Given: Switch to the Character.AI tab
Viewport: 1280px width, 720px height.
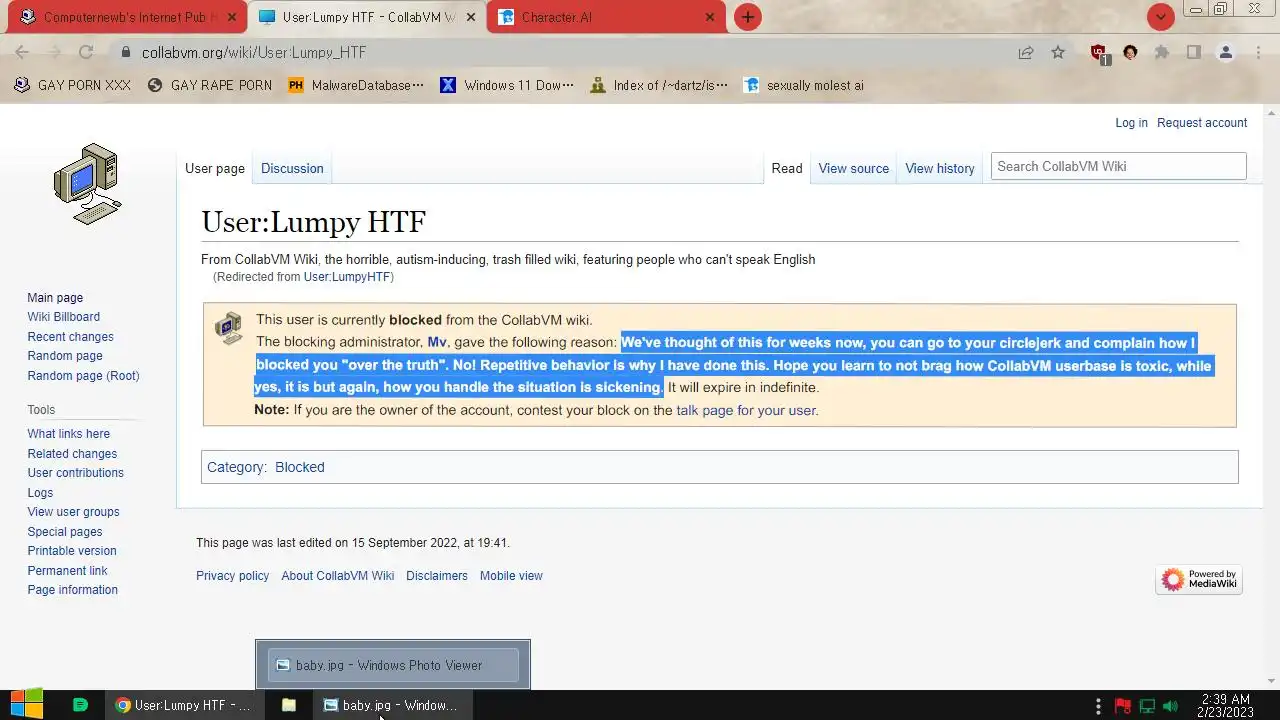Looking at the screenshot, I should (x=605, y=17).
